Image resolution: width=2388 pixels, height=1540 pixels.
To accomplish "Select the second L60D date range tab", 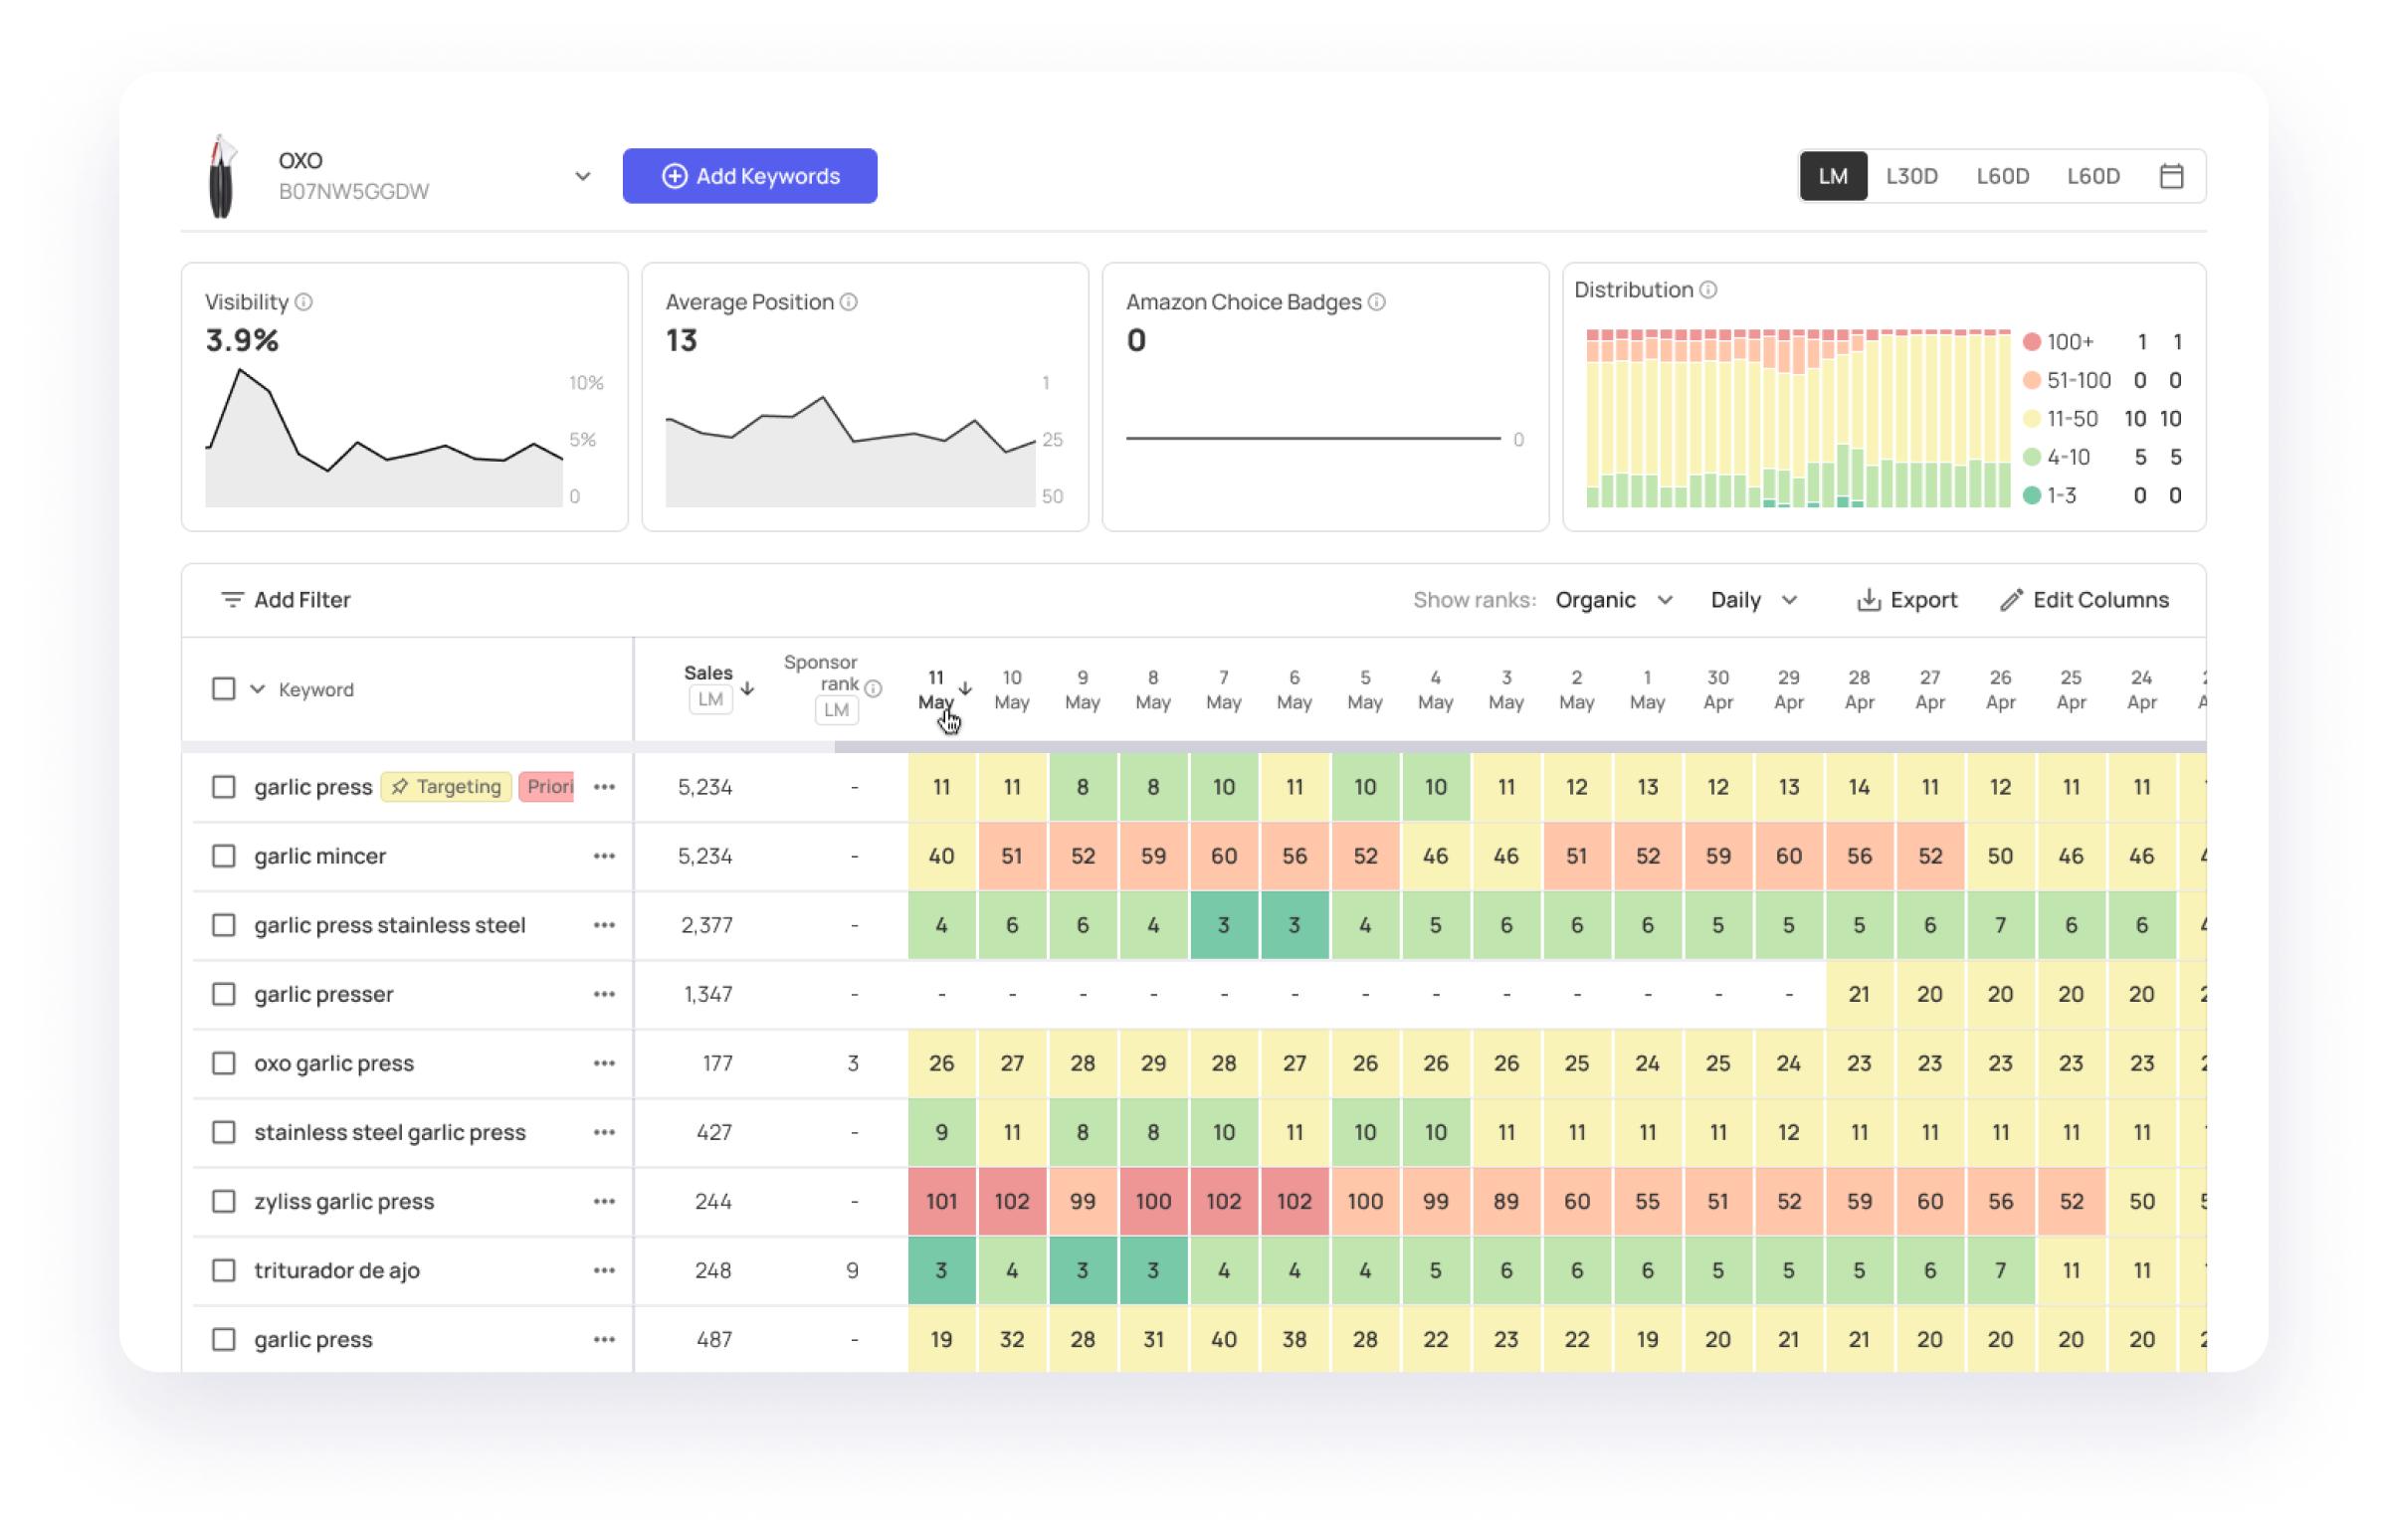I will click(2093, 176).
